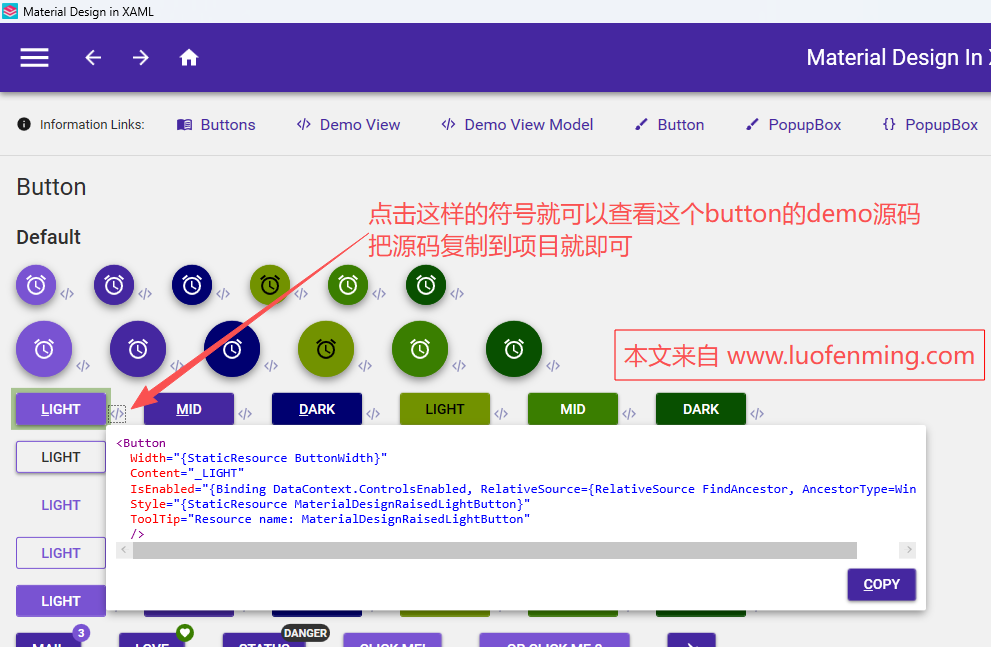
Task: Open the Demo View Model link
Action: pyautogui.click(x=517, y=124)
